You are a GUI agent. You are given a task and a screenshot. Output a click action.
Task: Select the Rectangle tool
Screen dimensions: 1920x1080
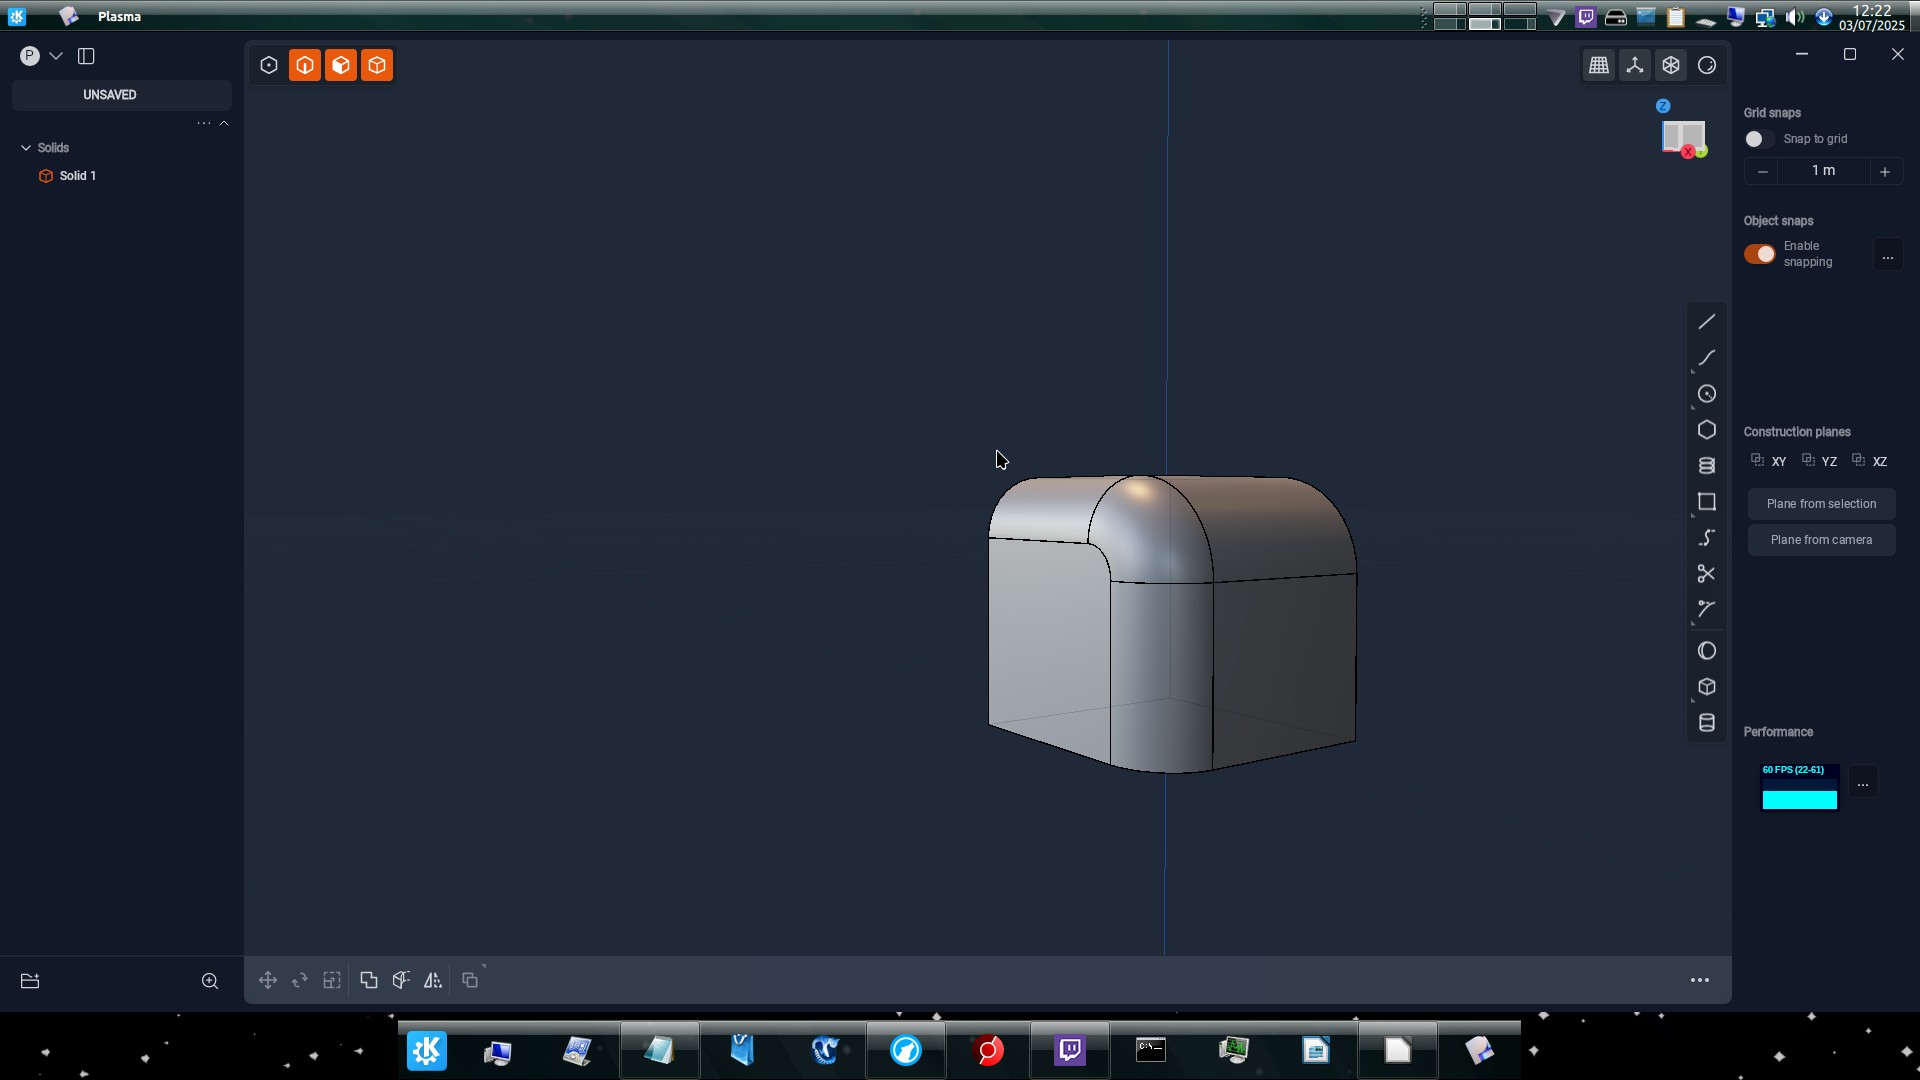tap(1707, 502)
